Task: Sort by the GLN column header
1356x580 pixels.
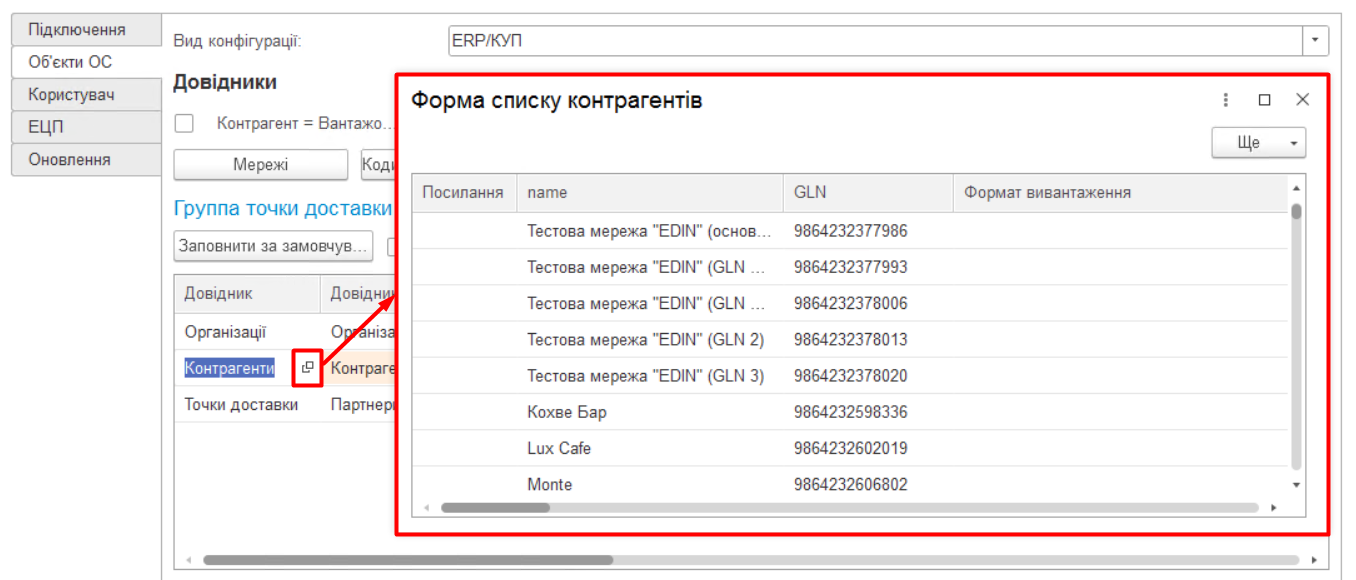Action: [866, 192]
